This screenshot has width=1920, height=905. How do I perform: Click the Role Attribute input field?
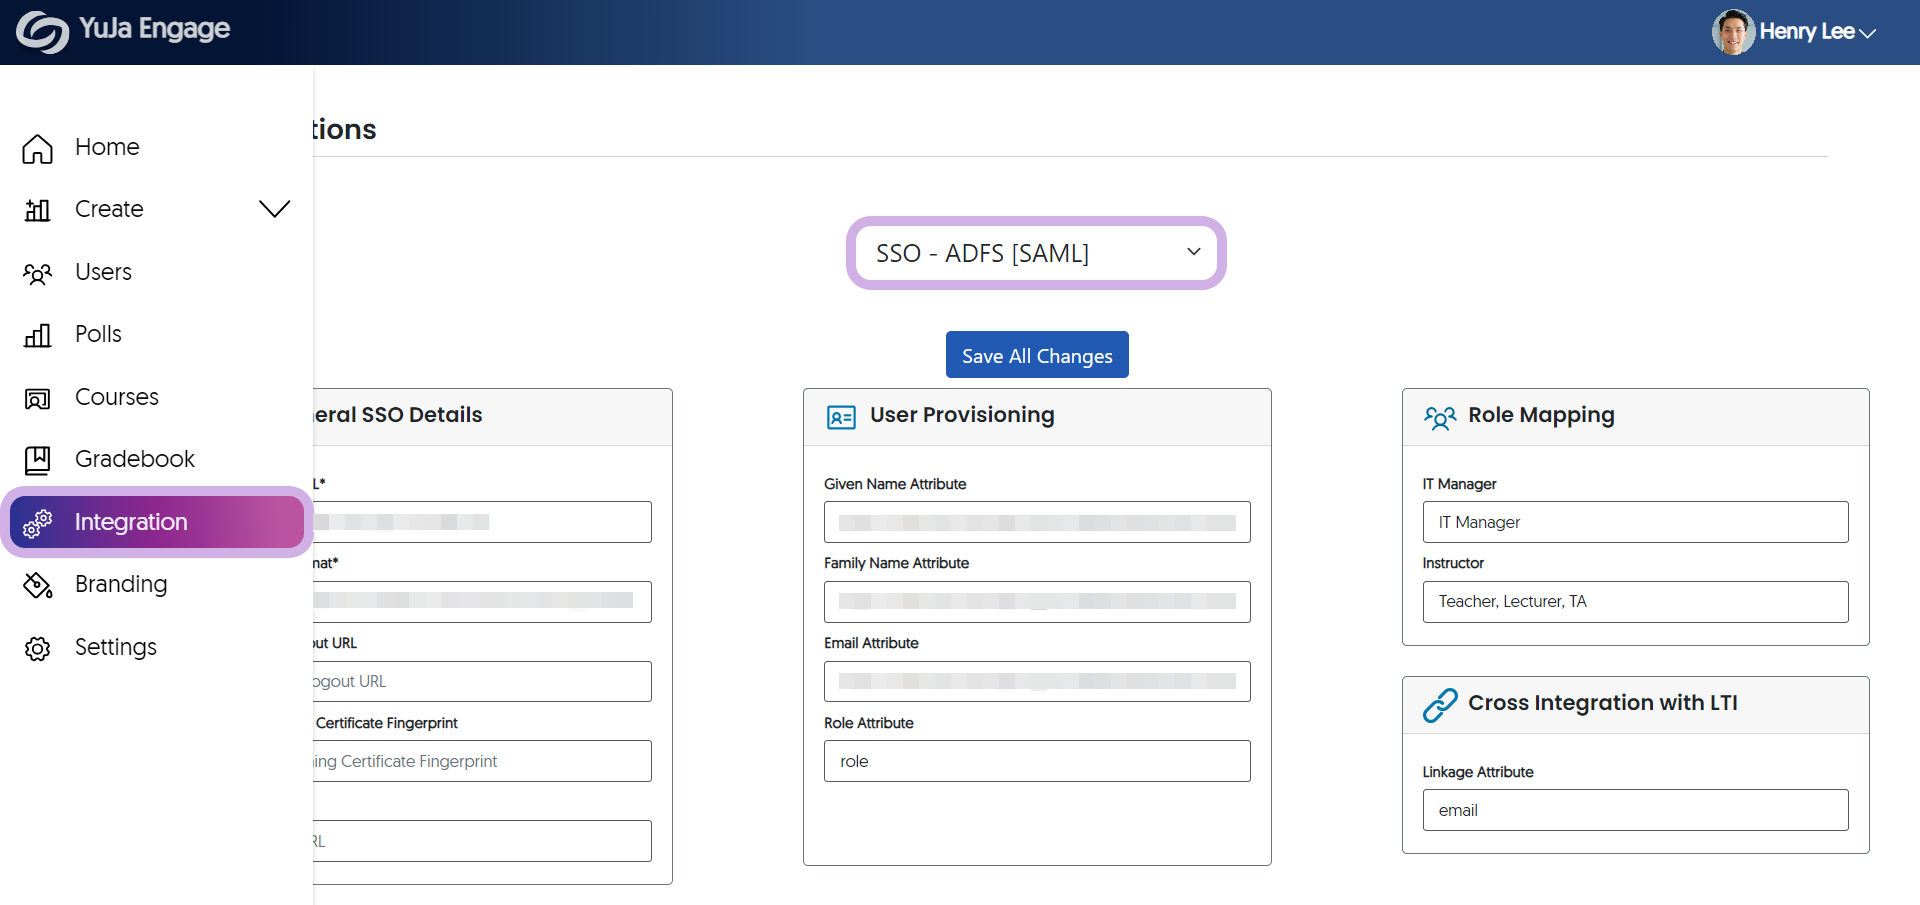tap(1036, 761)
